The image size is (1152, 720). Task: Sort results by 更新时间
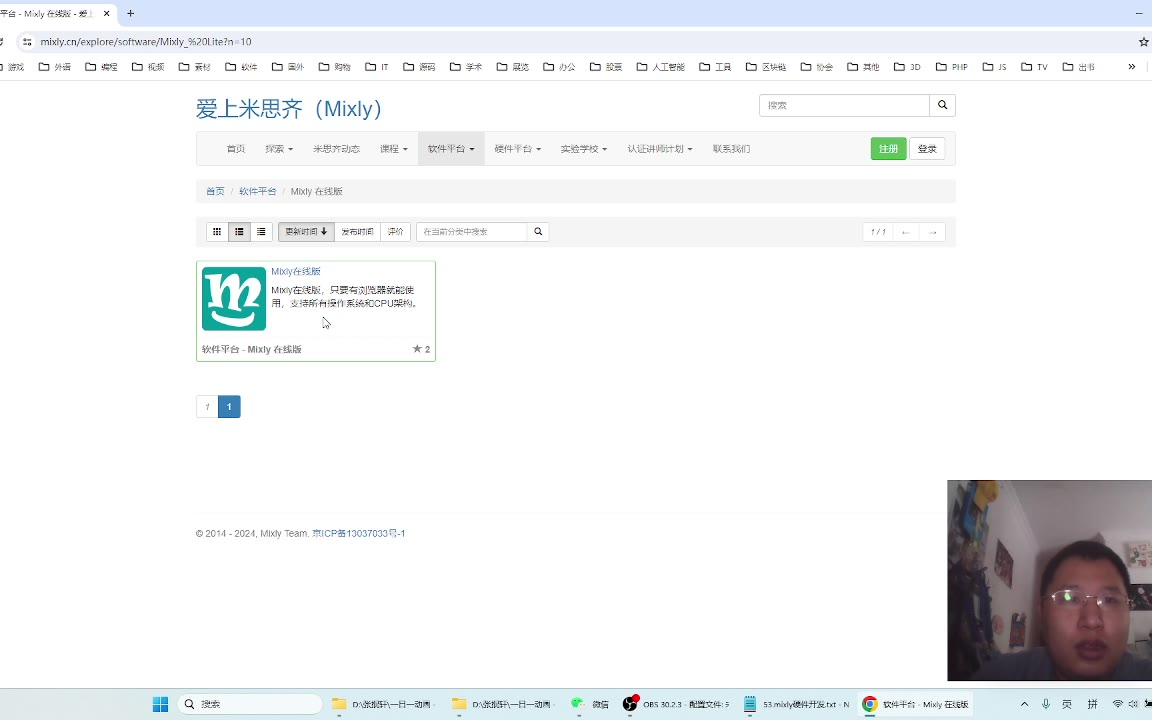pyautogui.click(x=306, y=231)
